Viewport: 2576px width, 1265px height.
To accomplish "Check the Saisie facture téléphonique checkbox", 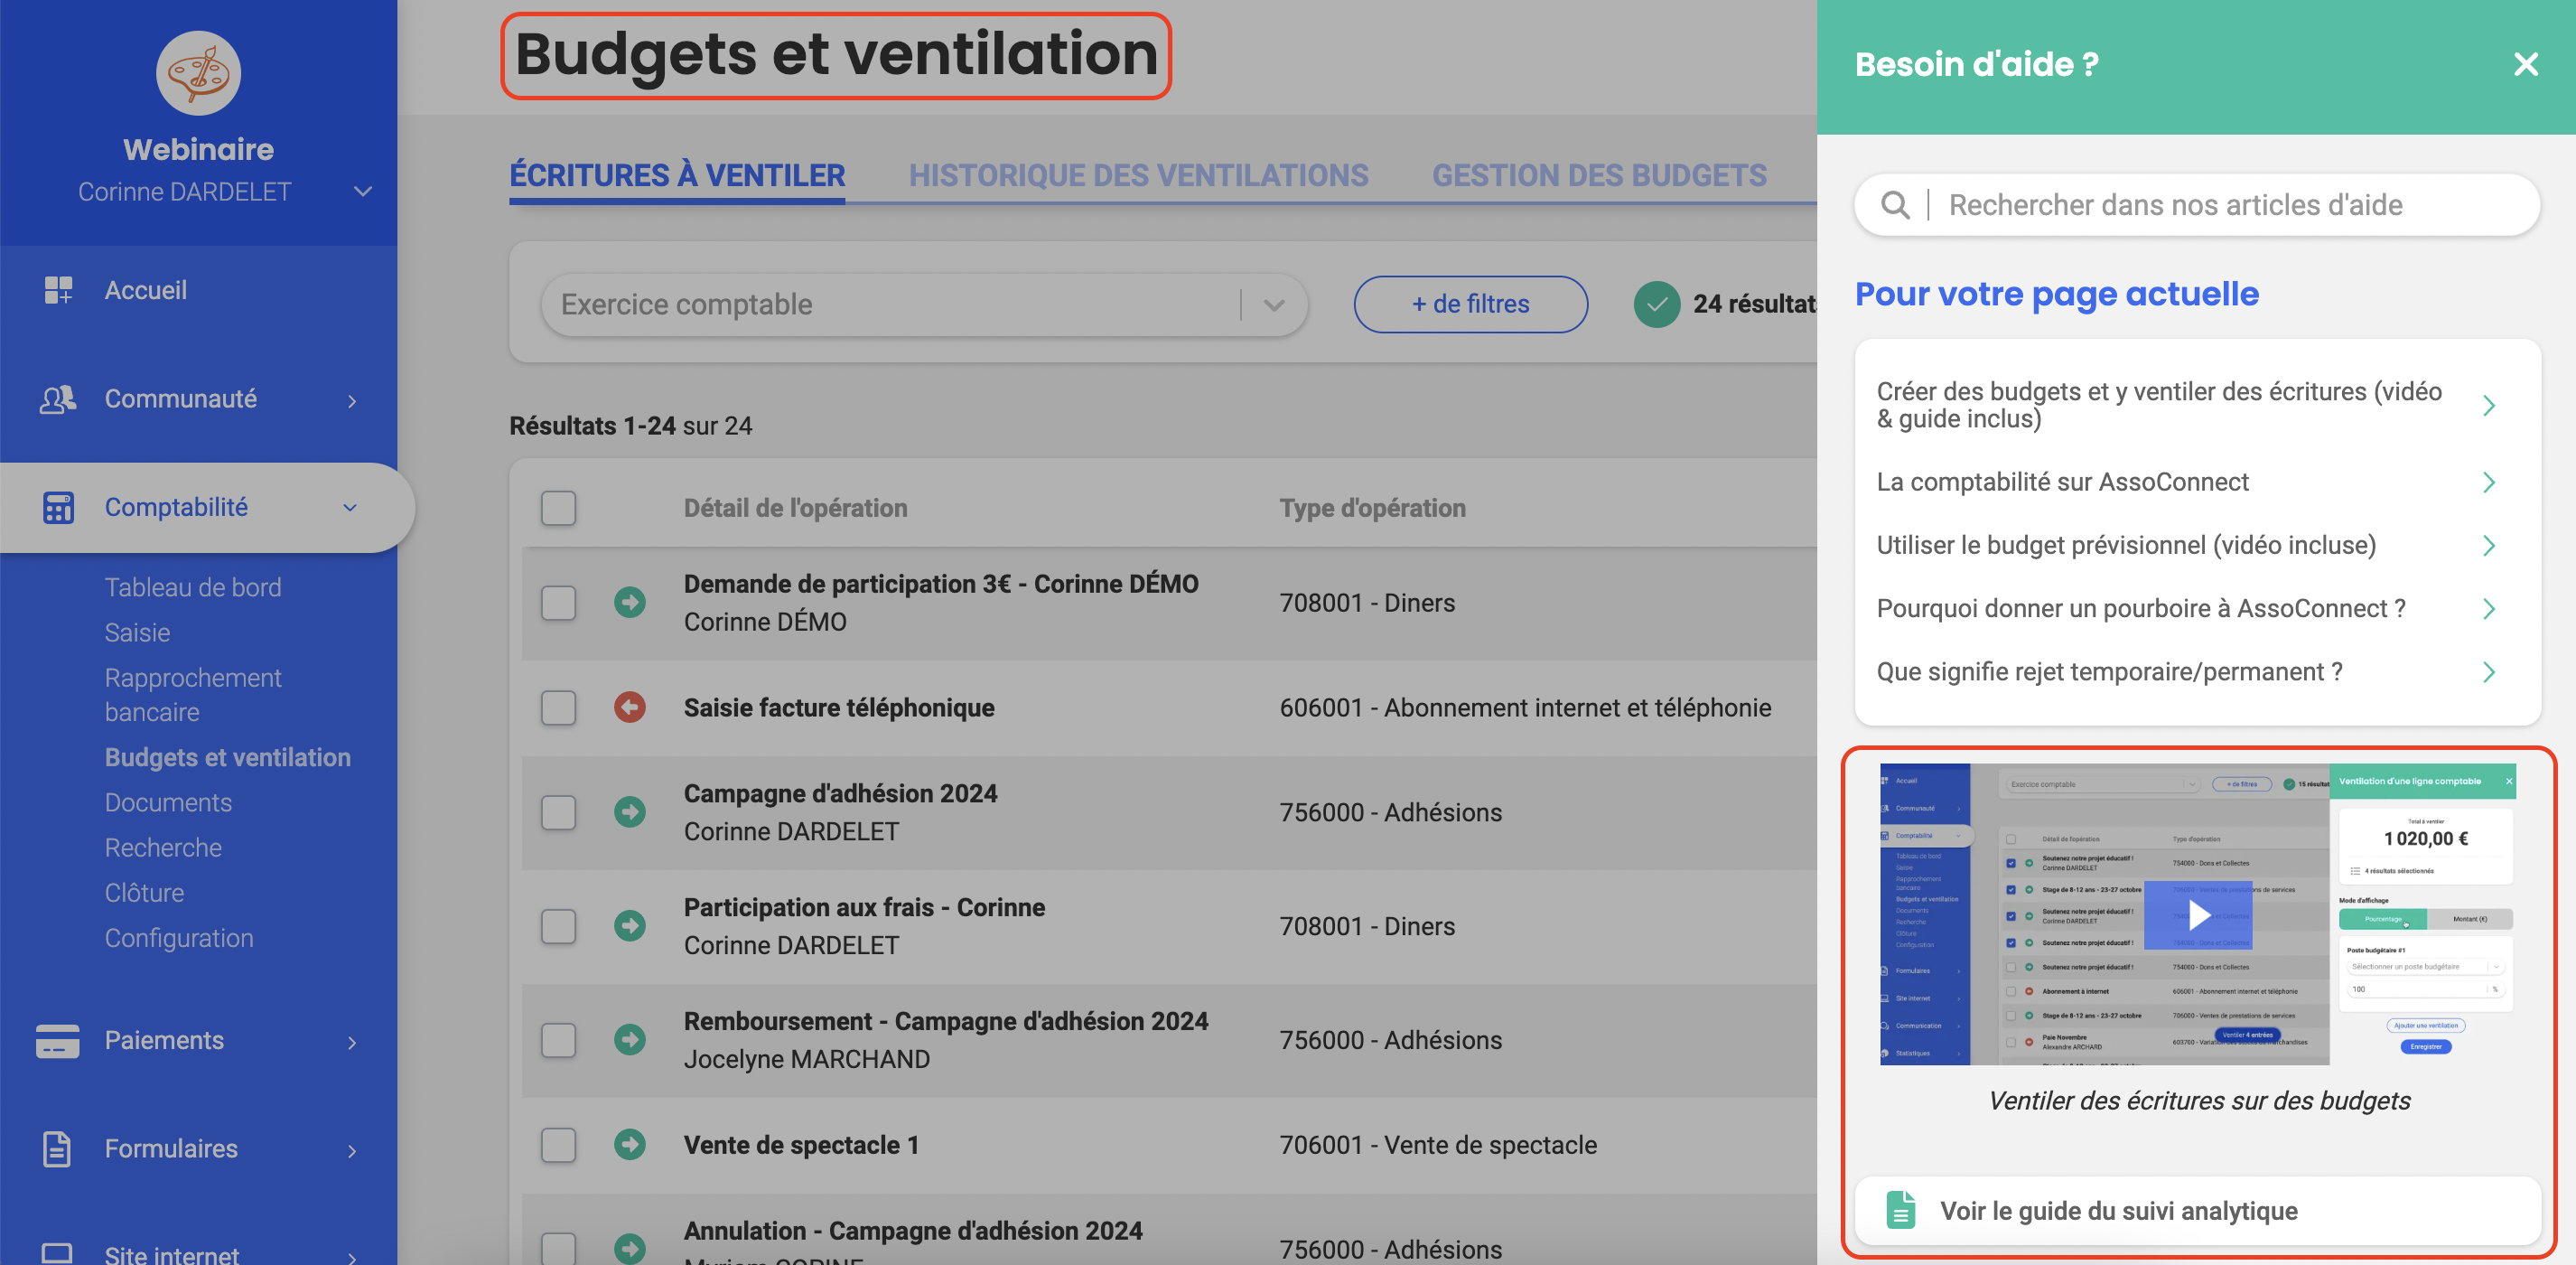I will pos(558,708).
